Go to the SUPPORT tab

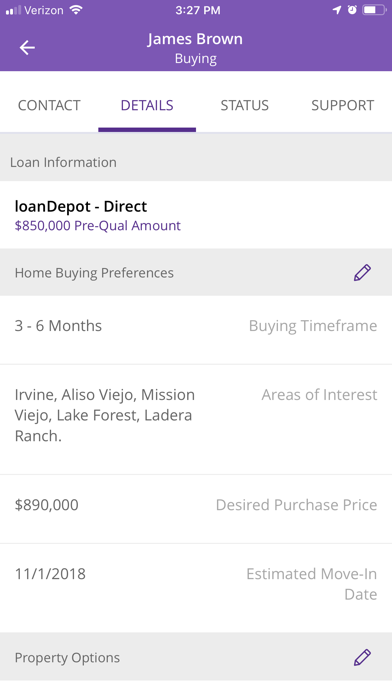pos(342,105)
